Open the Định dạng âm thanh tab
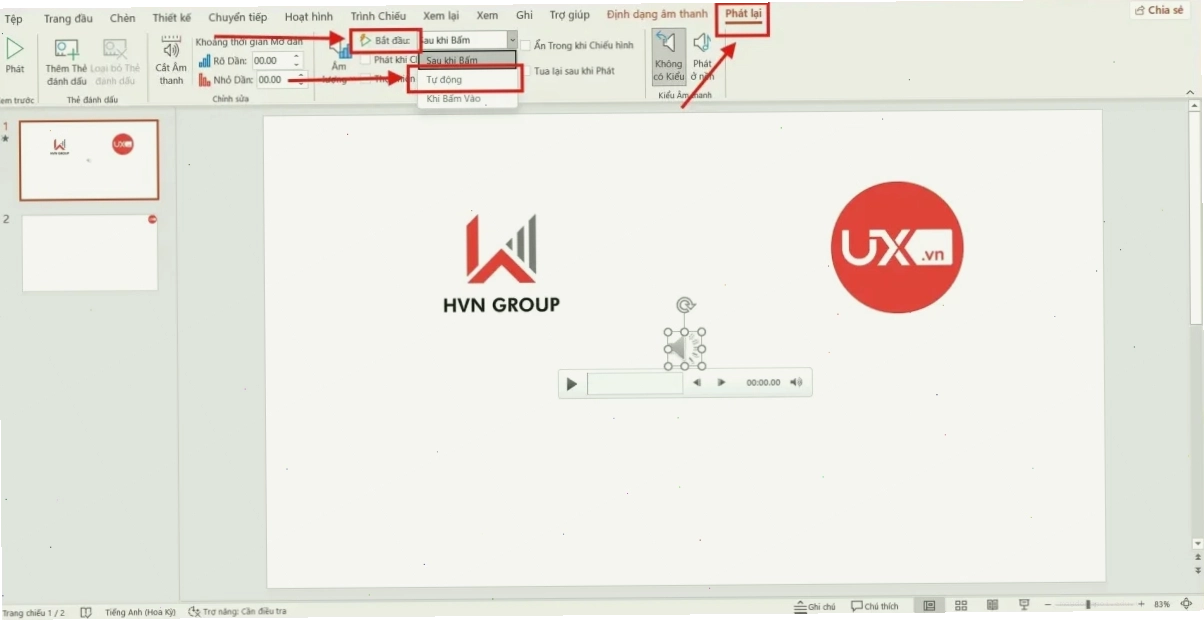The height and width of the screenshot is (620, 1204). 657,15
